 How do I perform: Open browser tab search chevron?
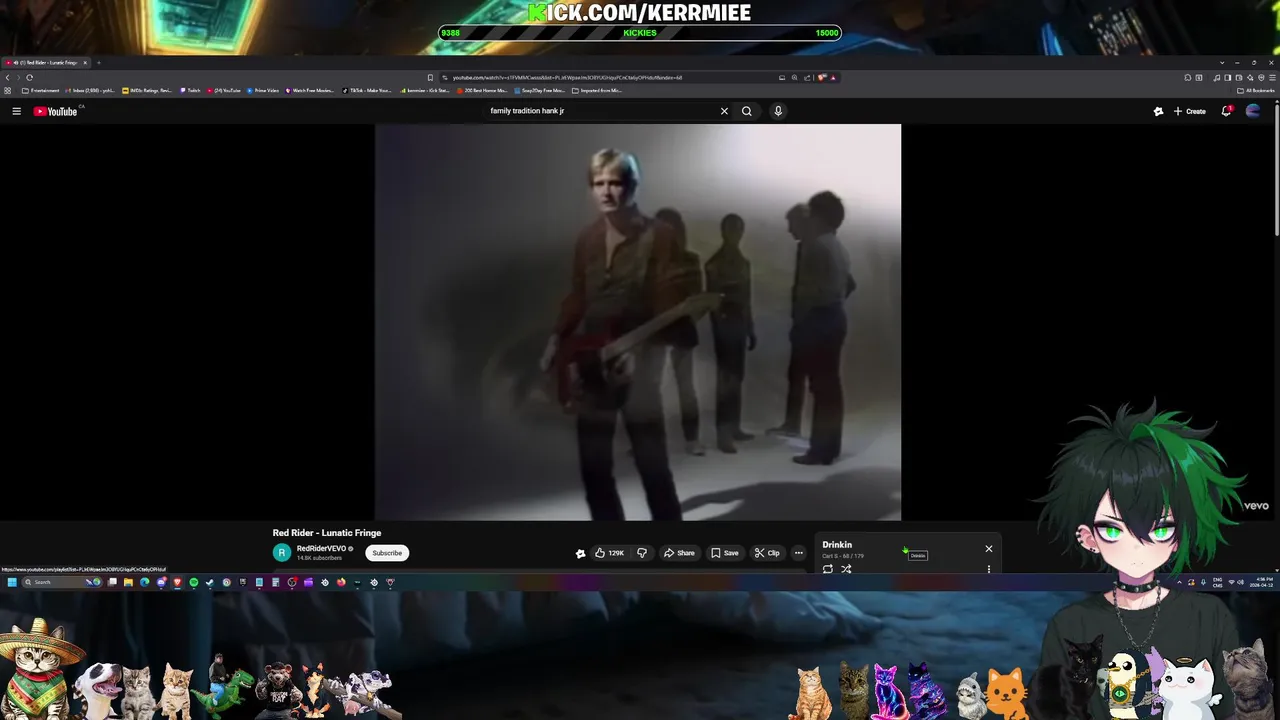1221,63
